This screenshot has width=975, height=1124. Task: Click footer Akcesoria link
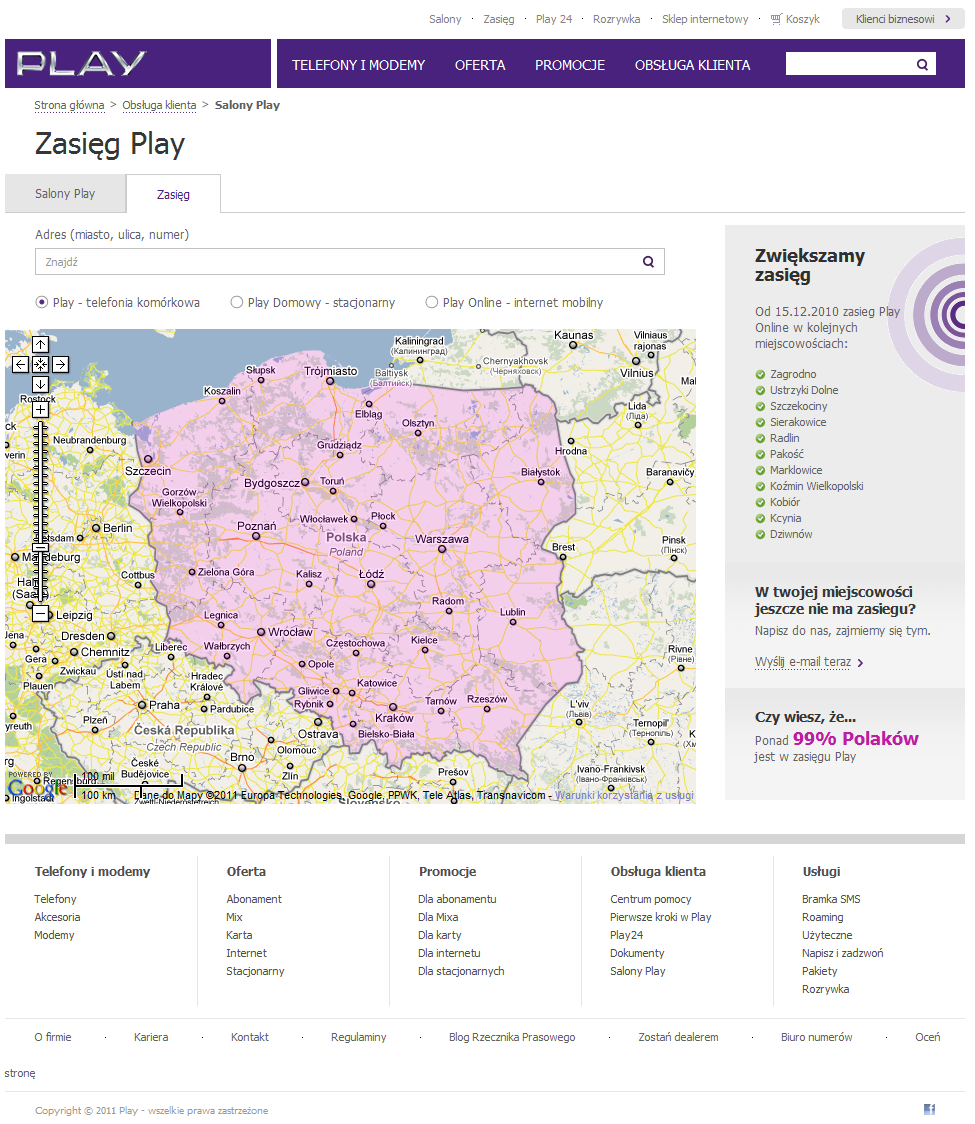(57, 917)
